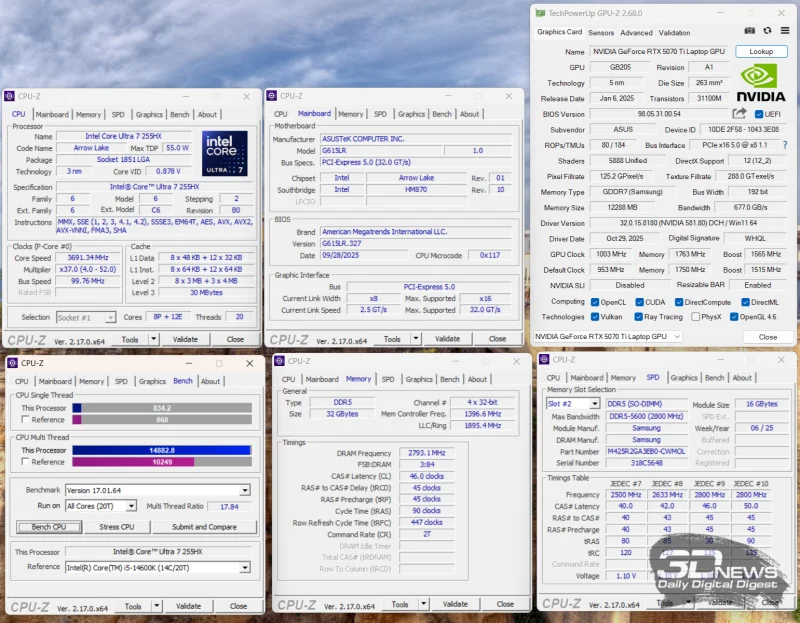800x623 pixels.
Task: Click the GPU-Z screenshot camera icon
Action: (x=750, y=32)
